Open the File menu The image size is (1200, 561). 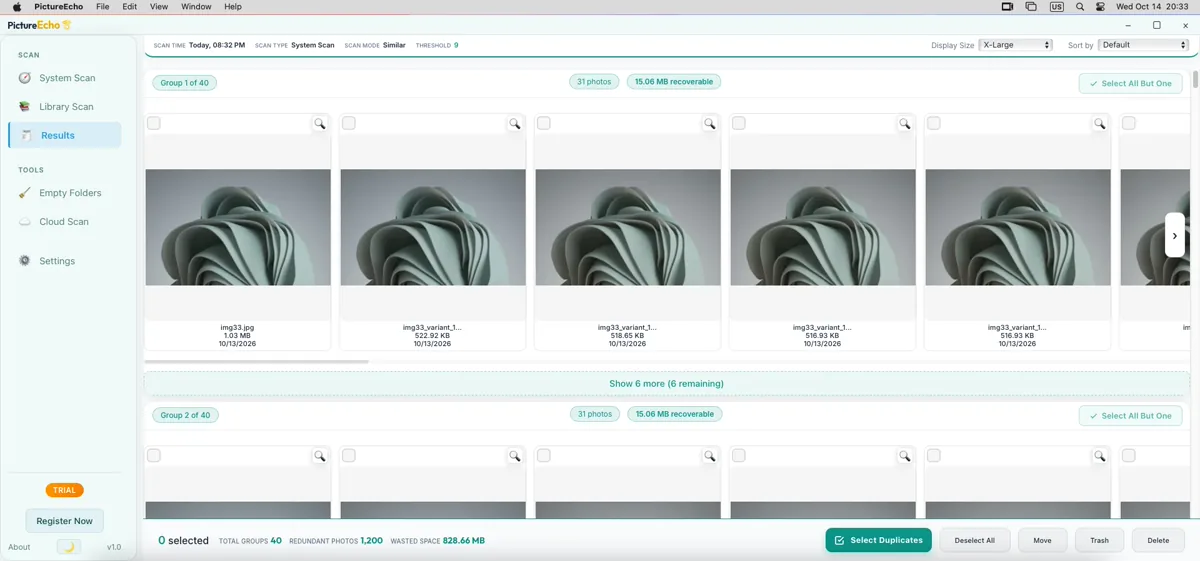[x=103, y=7]
